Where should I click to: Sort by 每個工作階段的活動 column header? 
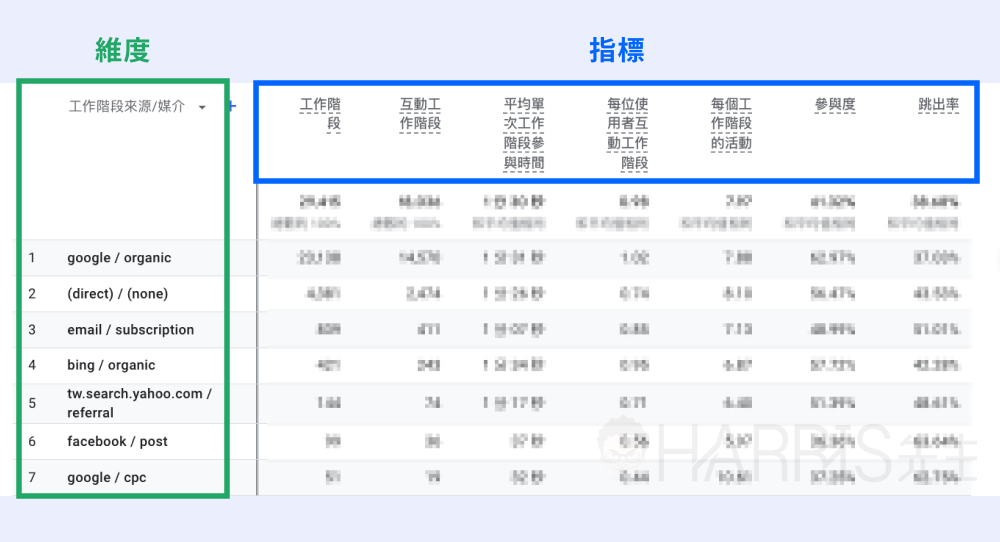[732, 124]
